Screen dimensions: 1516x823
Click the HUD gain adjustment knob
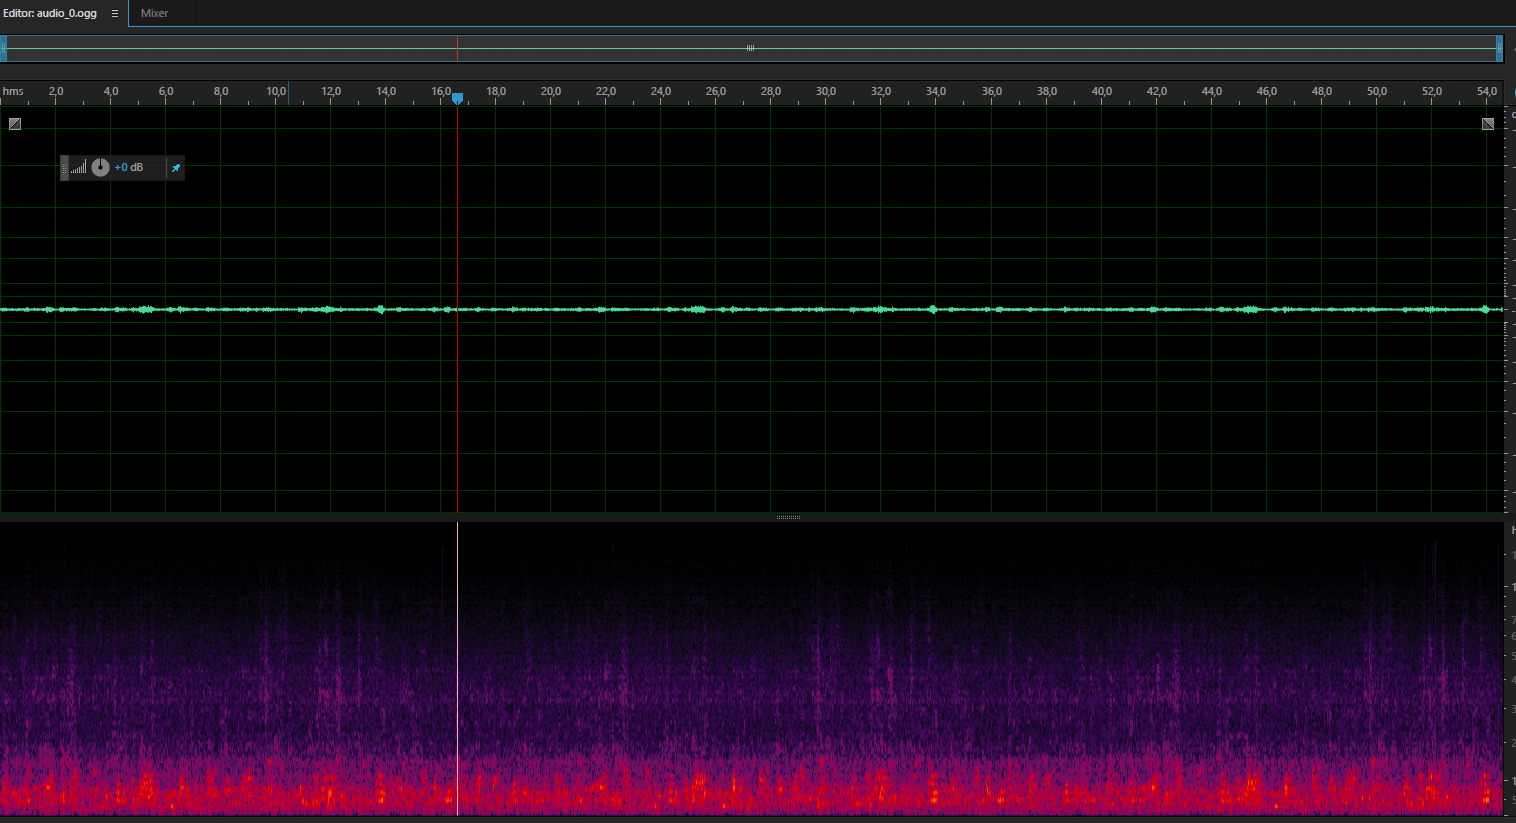[100, 167]
